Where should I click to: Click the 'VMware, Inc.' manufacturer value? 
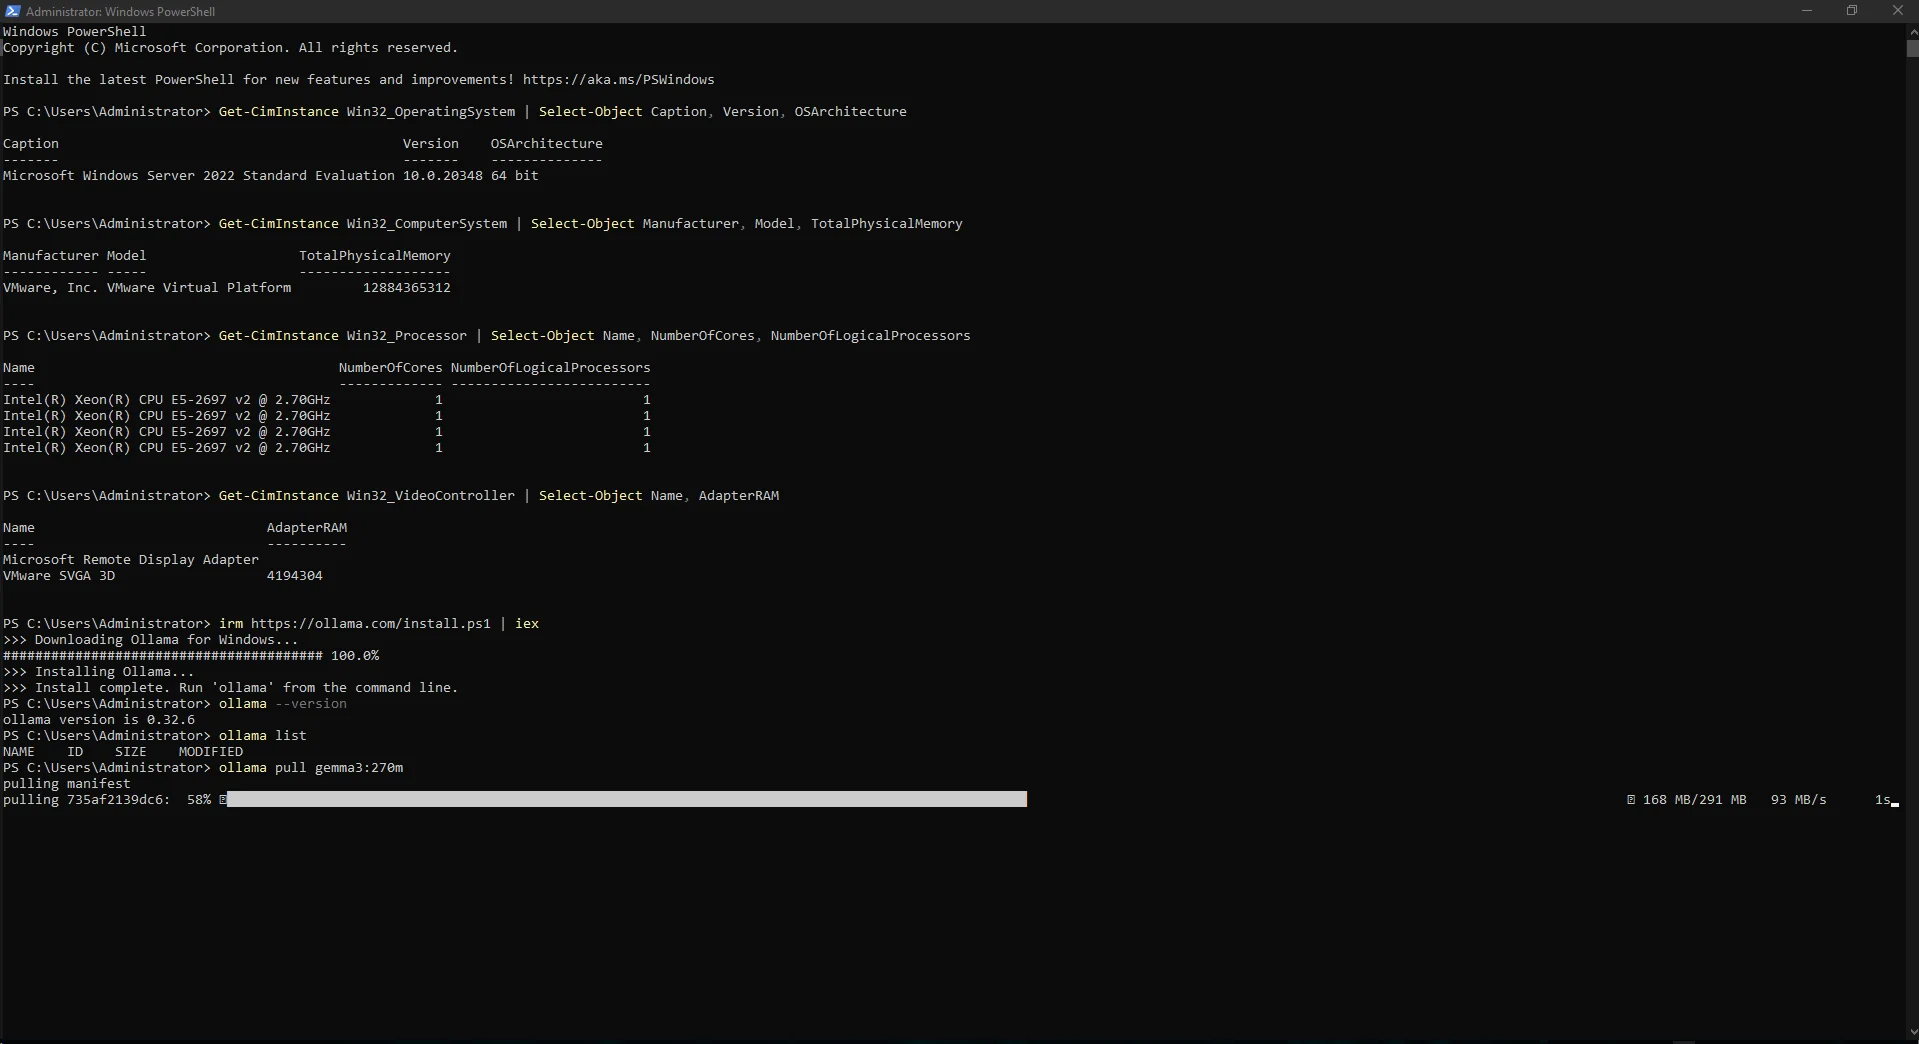pyautogui.click(x=51, y=288)
